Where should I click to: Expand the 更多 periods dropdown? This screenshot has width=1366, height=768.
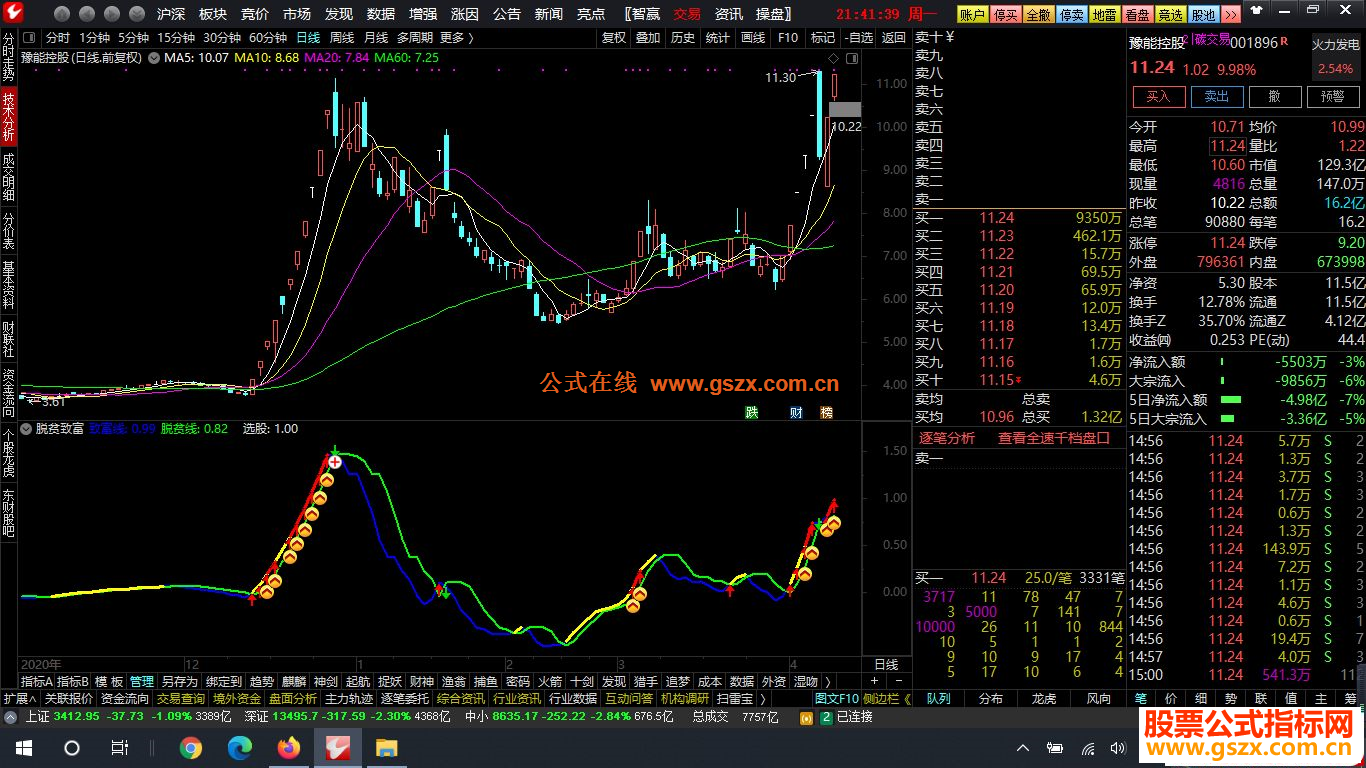coord(456,38)
